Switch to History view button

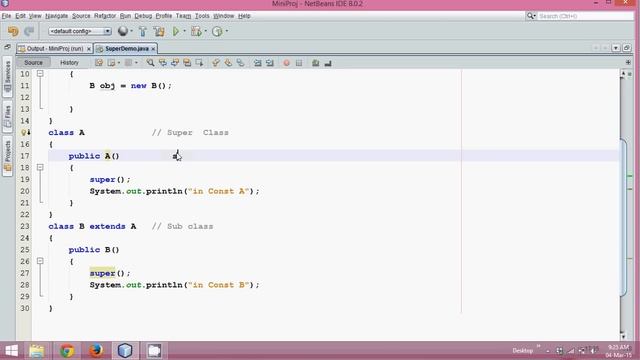point(69,62)
